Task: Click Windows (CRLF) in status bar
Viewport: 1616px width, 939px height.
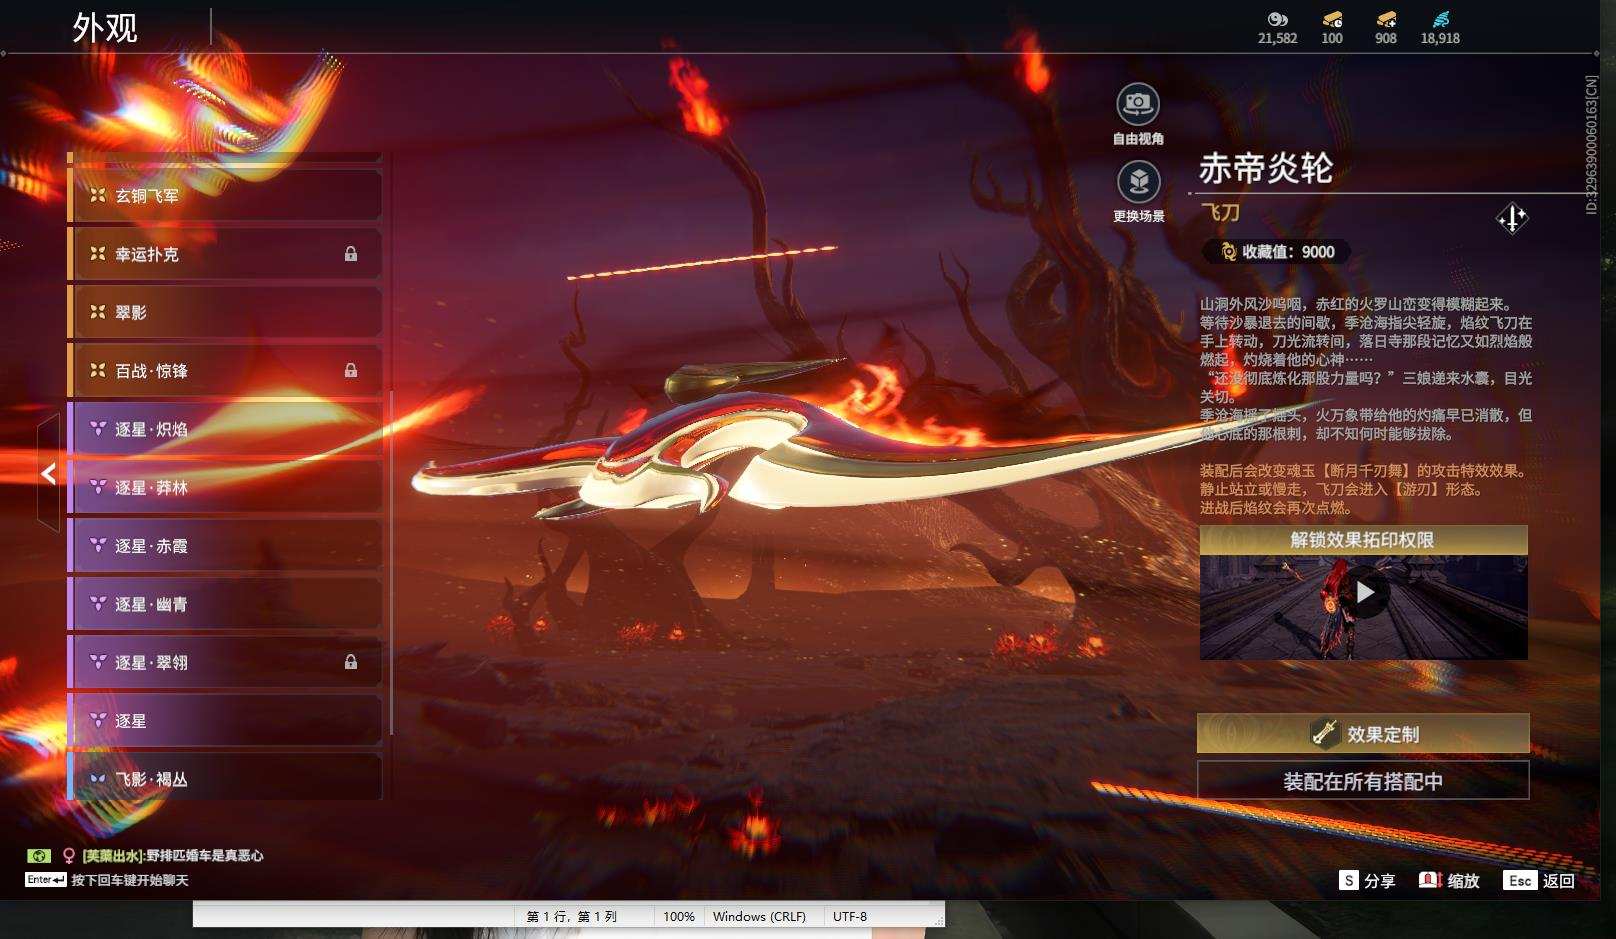Action: 759,916
